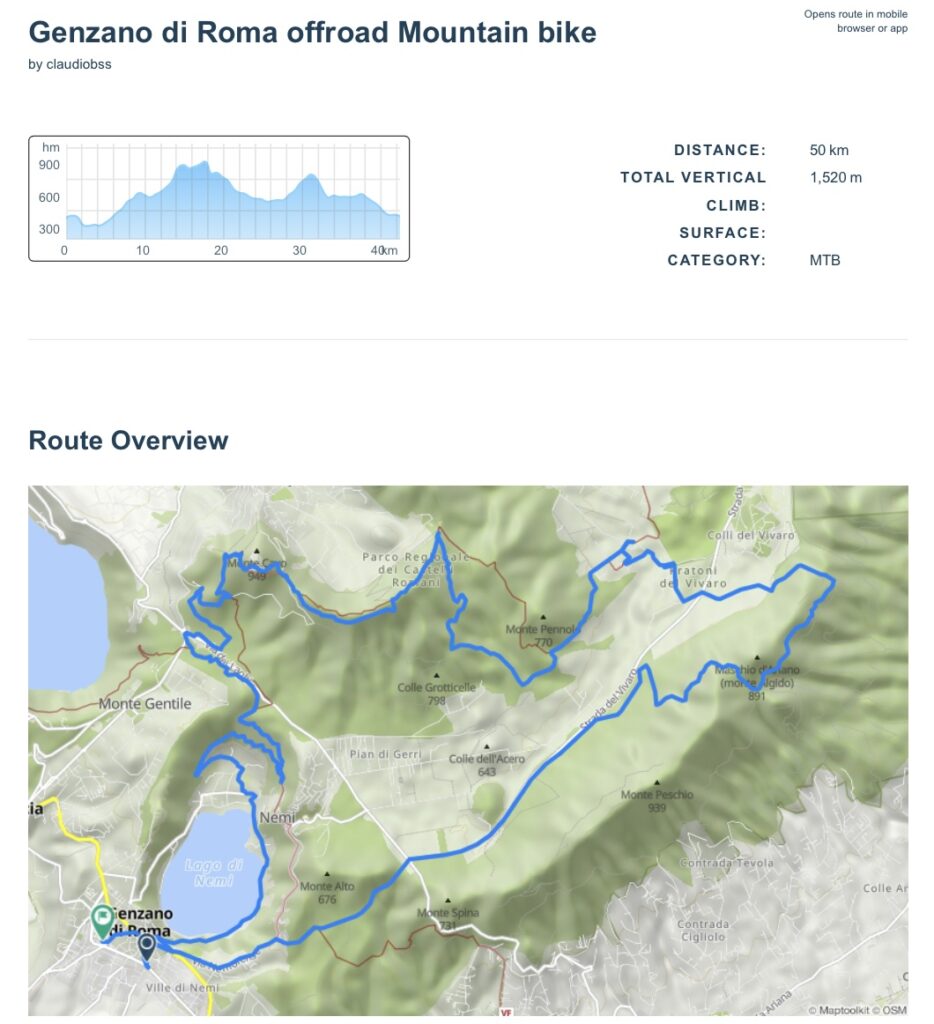
Task: Click the elevation profile chart
Action: 219,198
